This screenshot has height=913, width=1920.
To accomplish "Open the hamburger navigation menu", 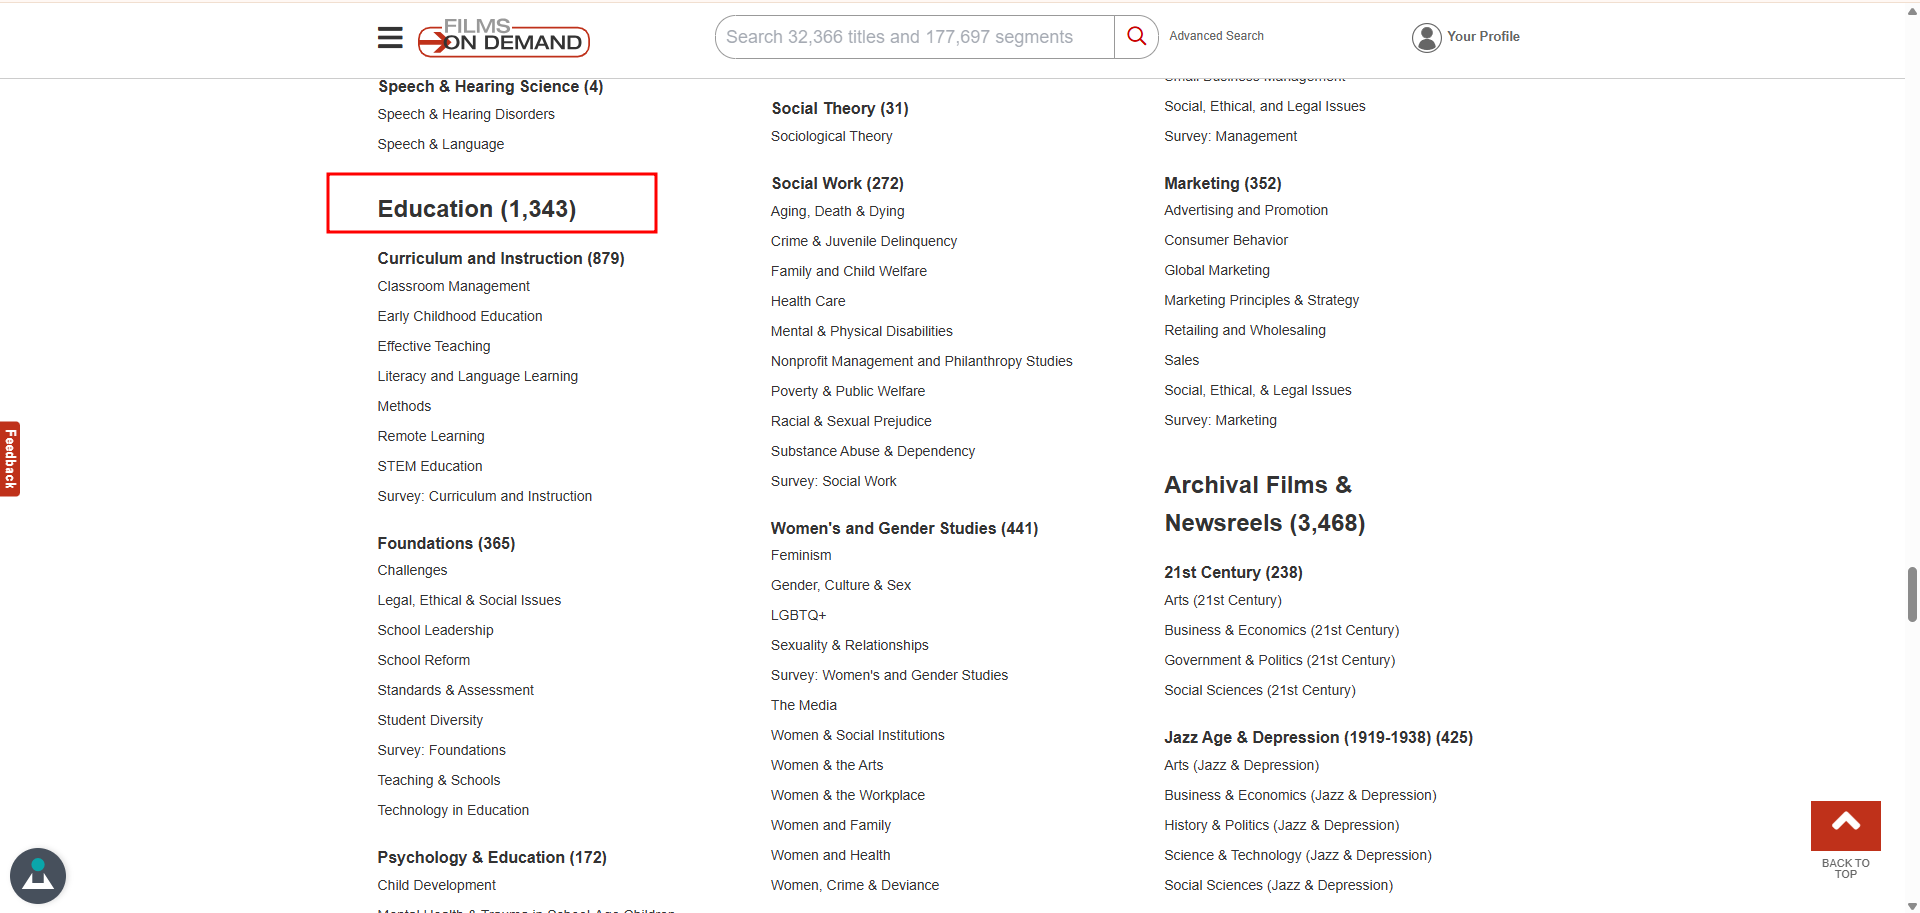I will 390,38.
